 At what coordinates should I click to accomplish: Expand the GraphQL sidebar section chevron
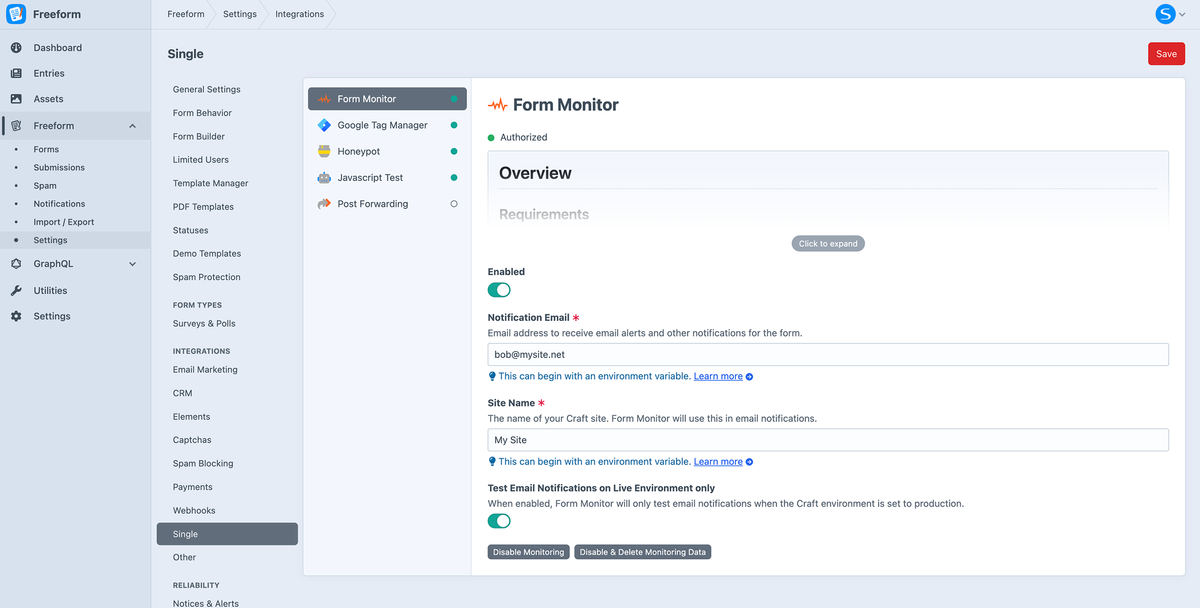(133, 264)
